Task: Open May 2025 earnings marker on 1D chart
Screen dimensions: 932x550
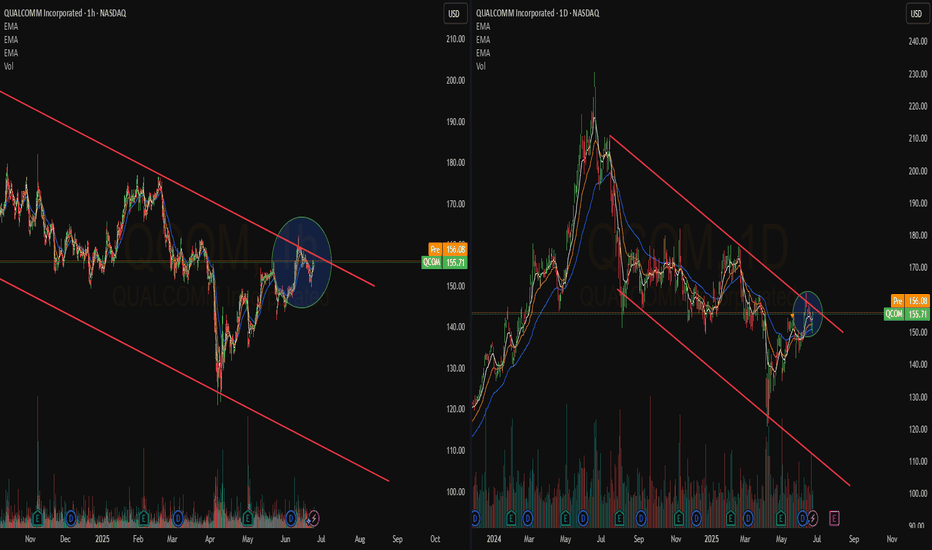Action: (x=781, y=518)
